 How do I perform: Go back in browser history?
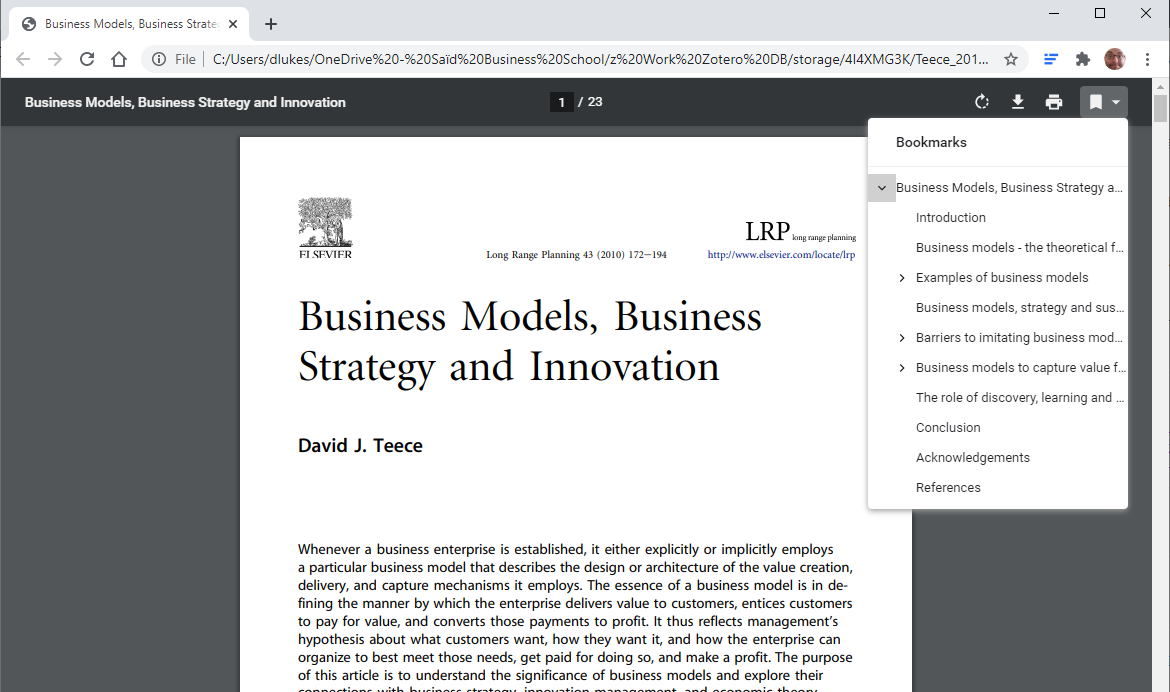coord(23,59)
